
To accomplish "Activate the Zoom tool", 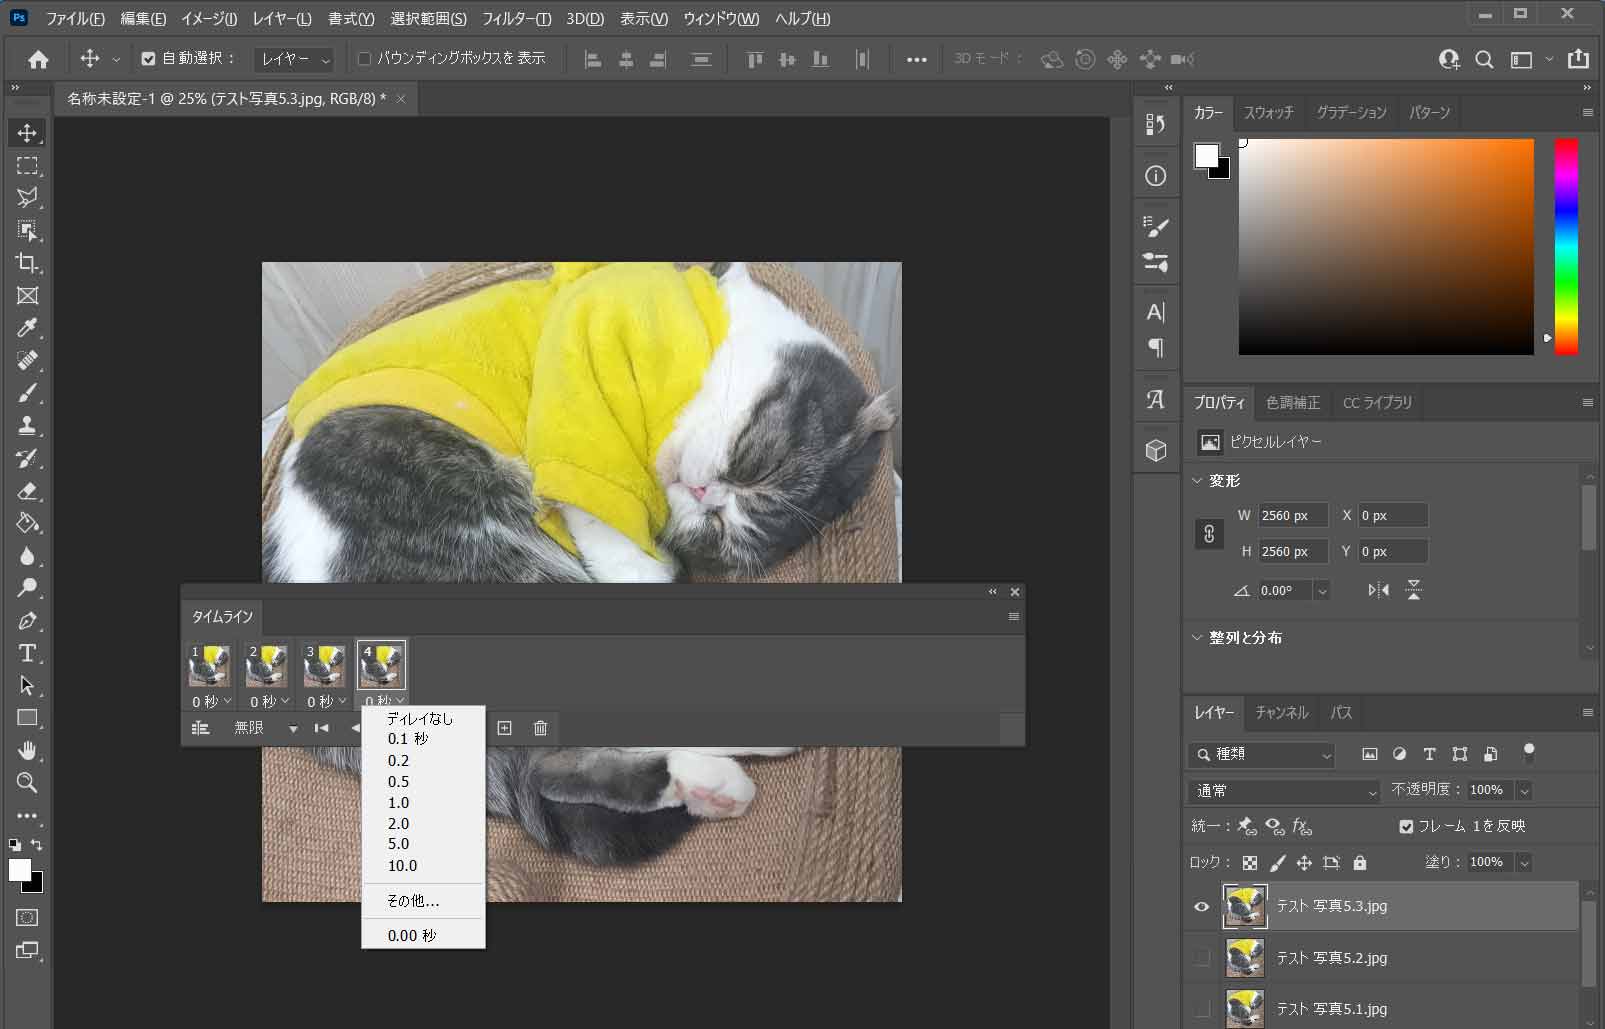I will click(27, 783).
